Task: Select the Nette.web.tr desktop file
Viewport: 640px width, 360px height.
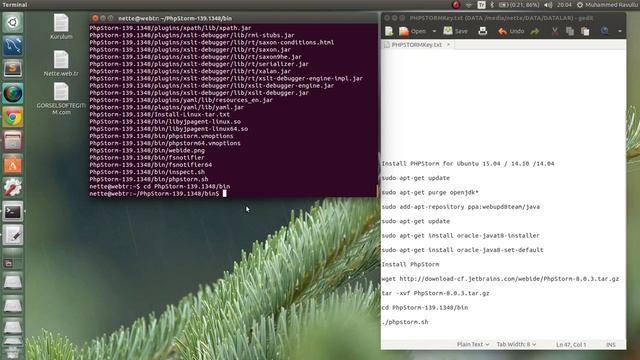Action: click(61, 63)
